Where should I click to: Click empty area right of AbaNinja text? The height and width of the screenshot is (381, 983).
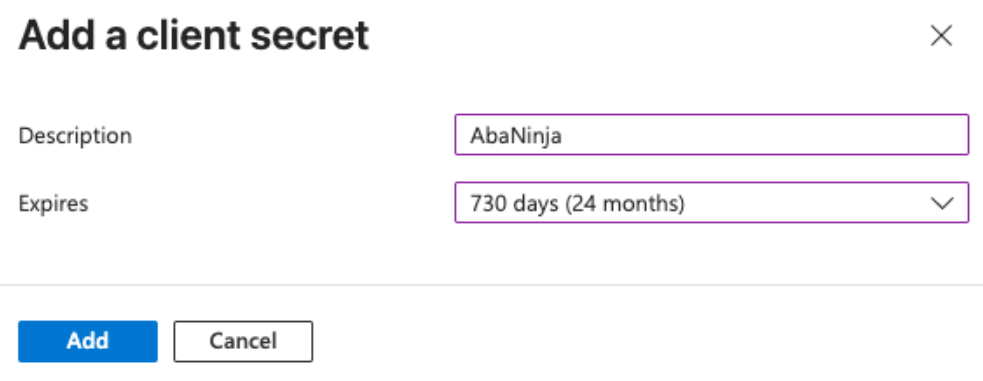(765, 135)
